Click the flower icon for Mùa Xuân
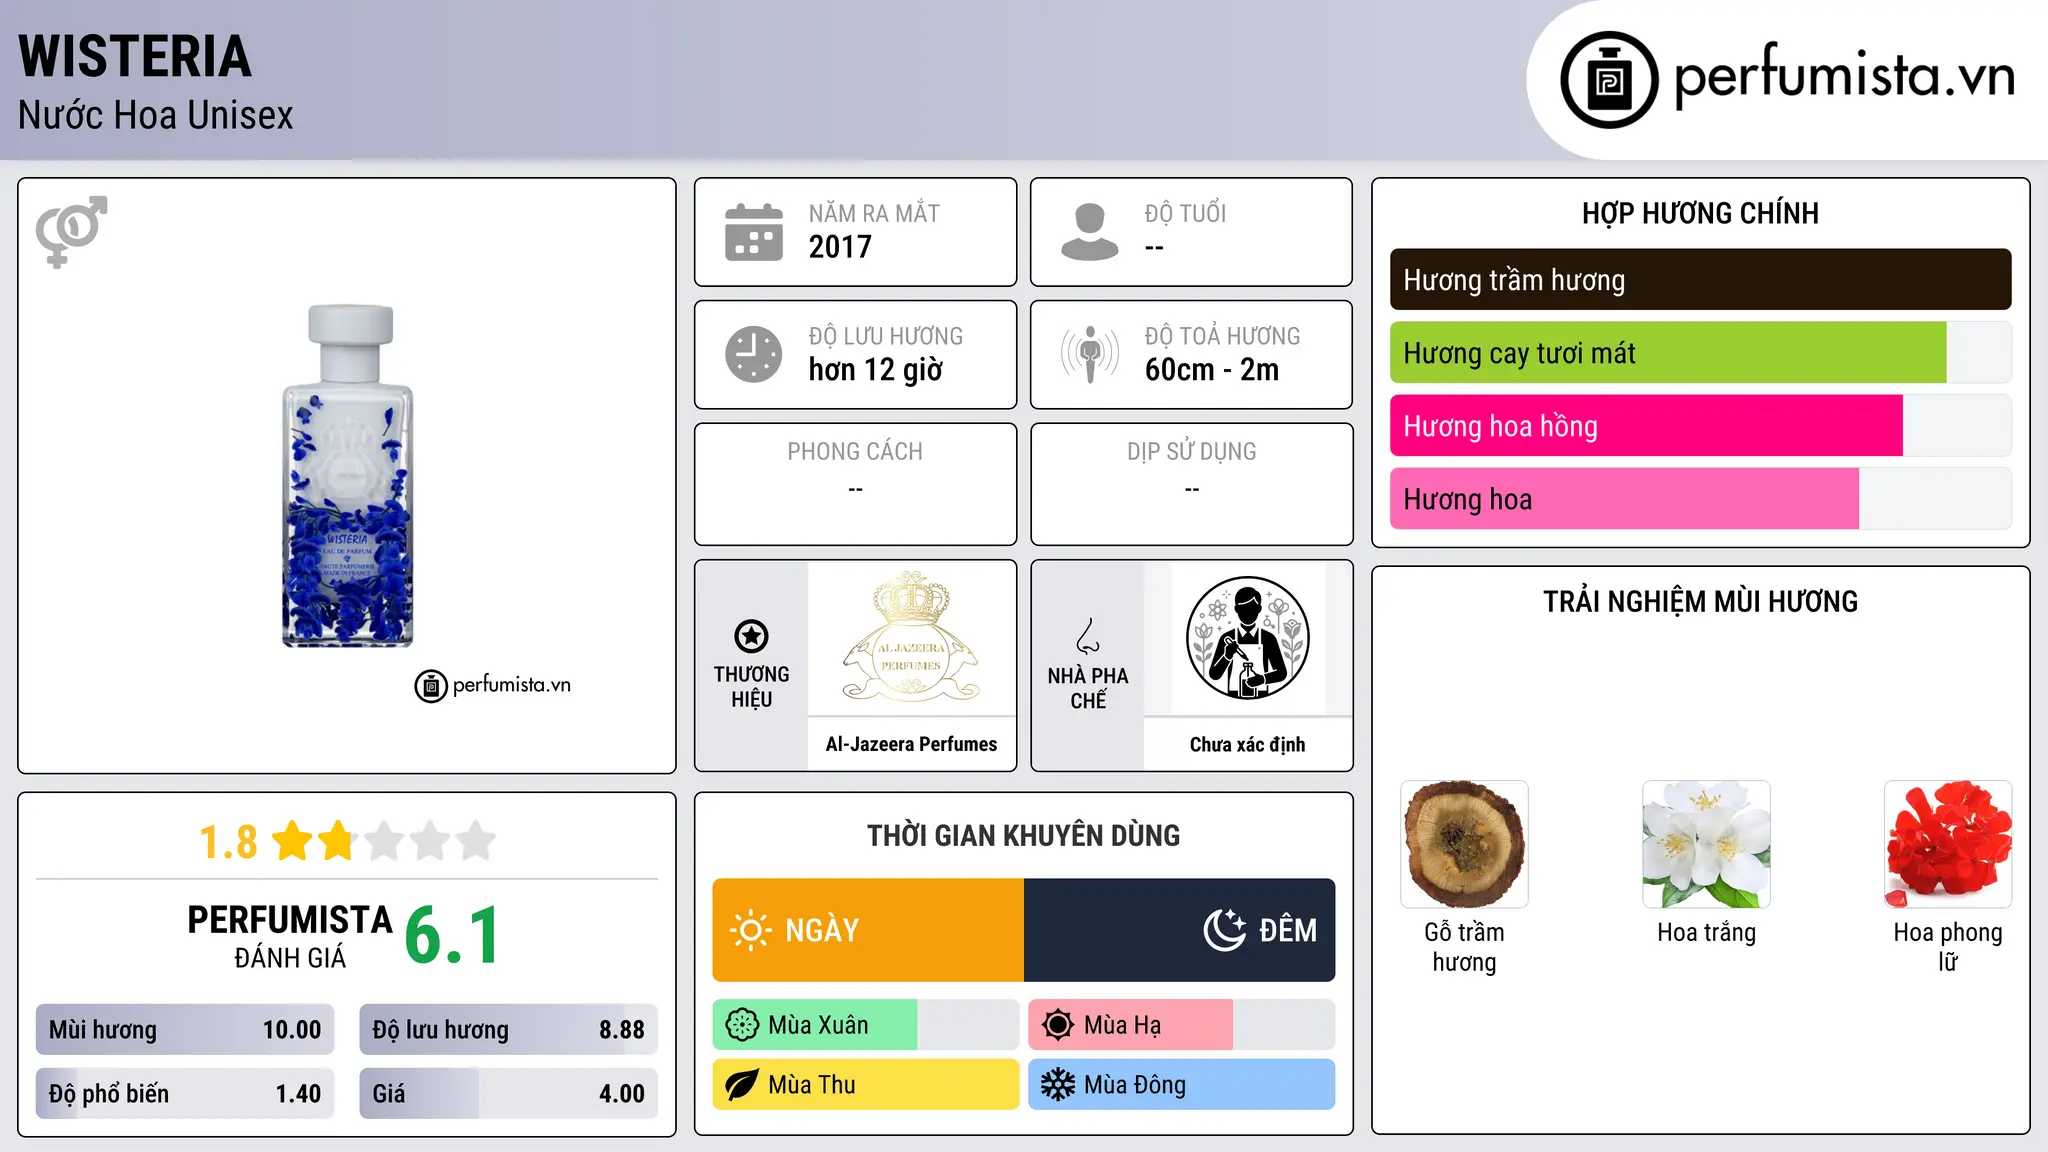 742,1025
